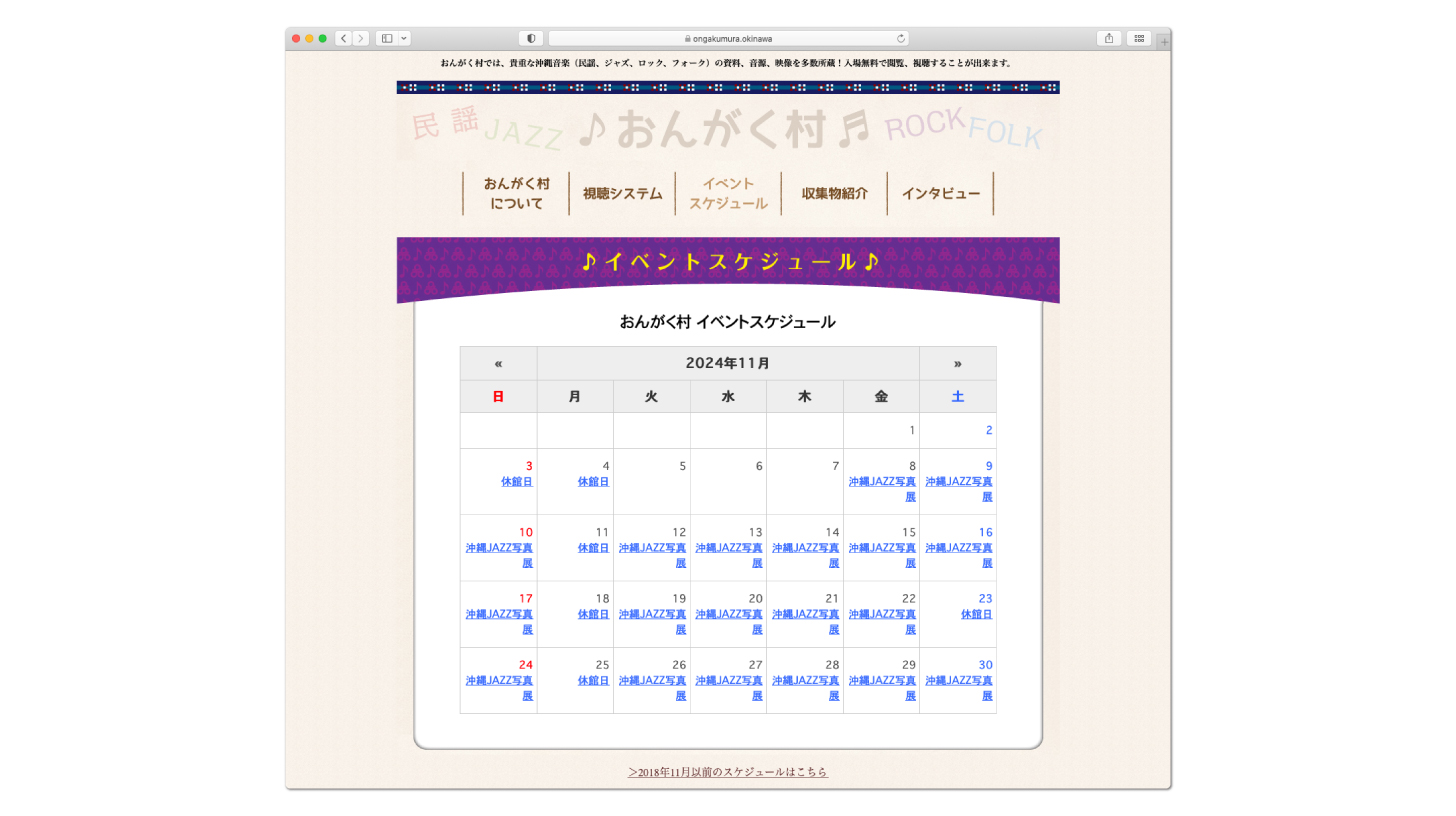
Task: Open the おんがく村について menu item
Action: 516,194
